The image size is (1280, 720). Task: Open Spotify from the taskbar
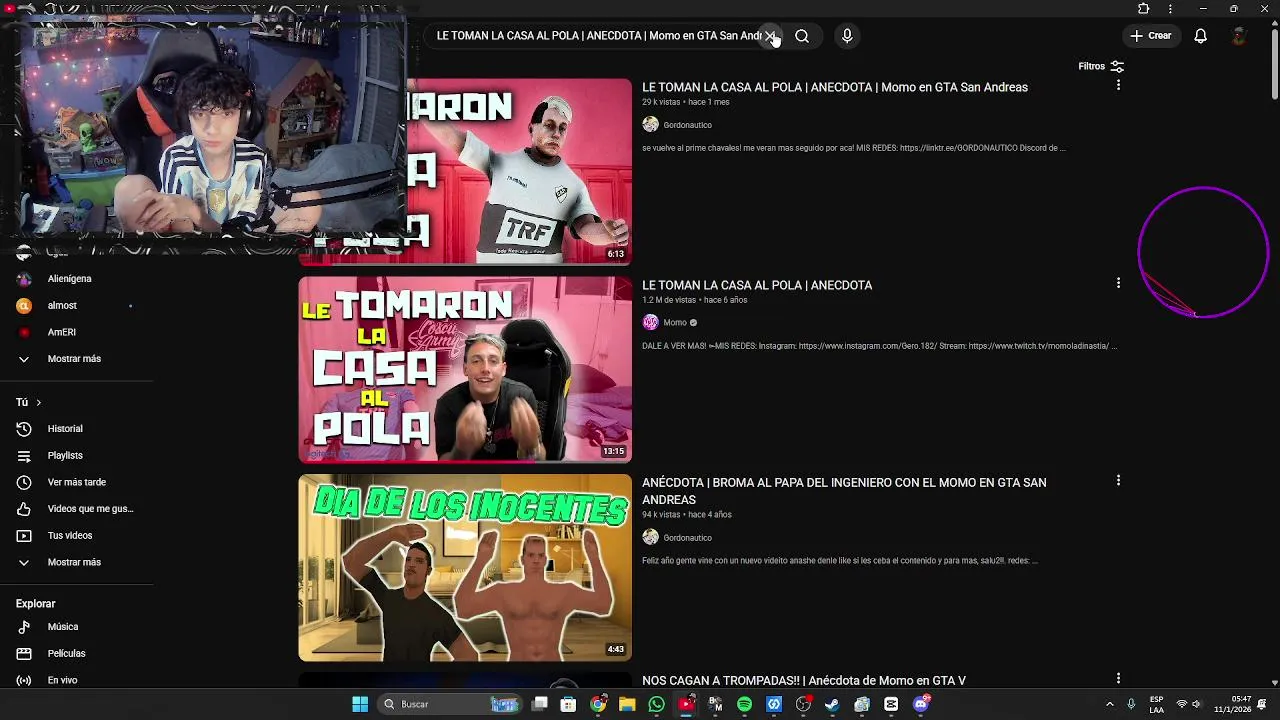tap(744, 704)
